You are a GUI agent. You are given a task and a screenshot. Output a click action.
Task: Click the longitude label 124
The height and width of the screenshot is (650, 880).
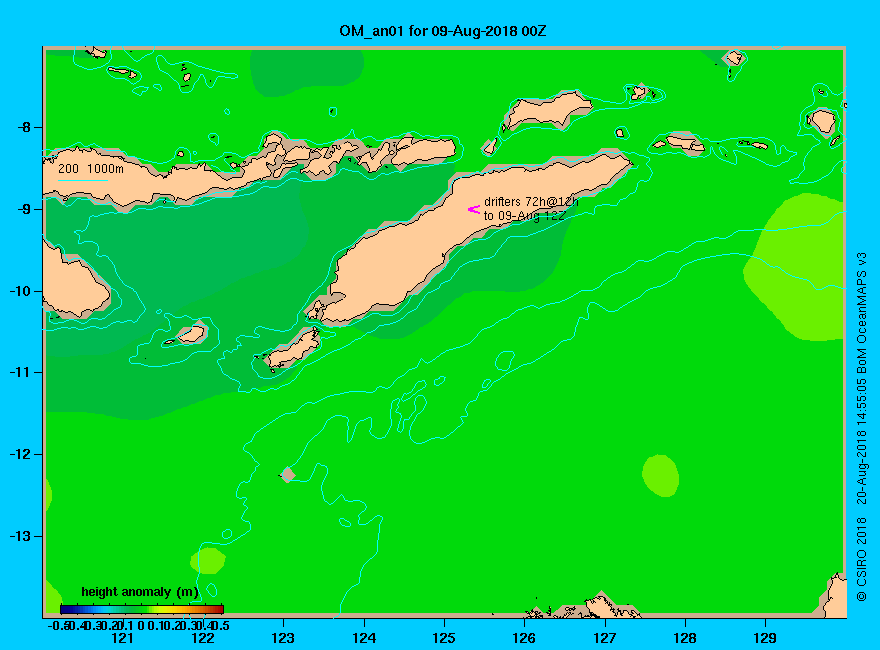pos(364,638)
